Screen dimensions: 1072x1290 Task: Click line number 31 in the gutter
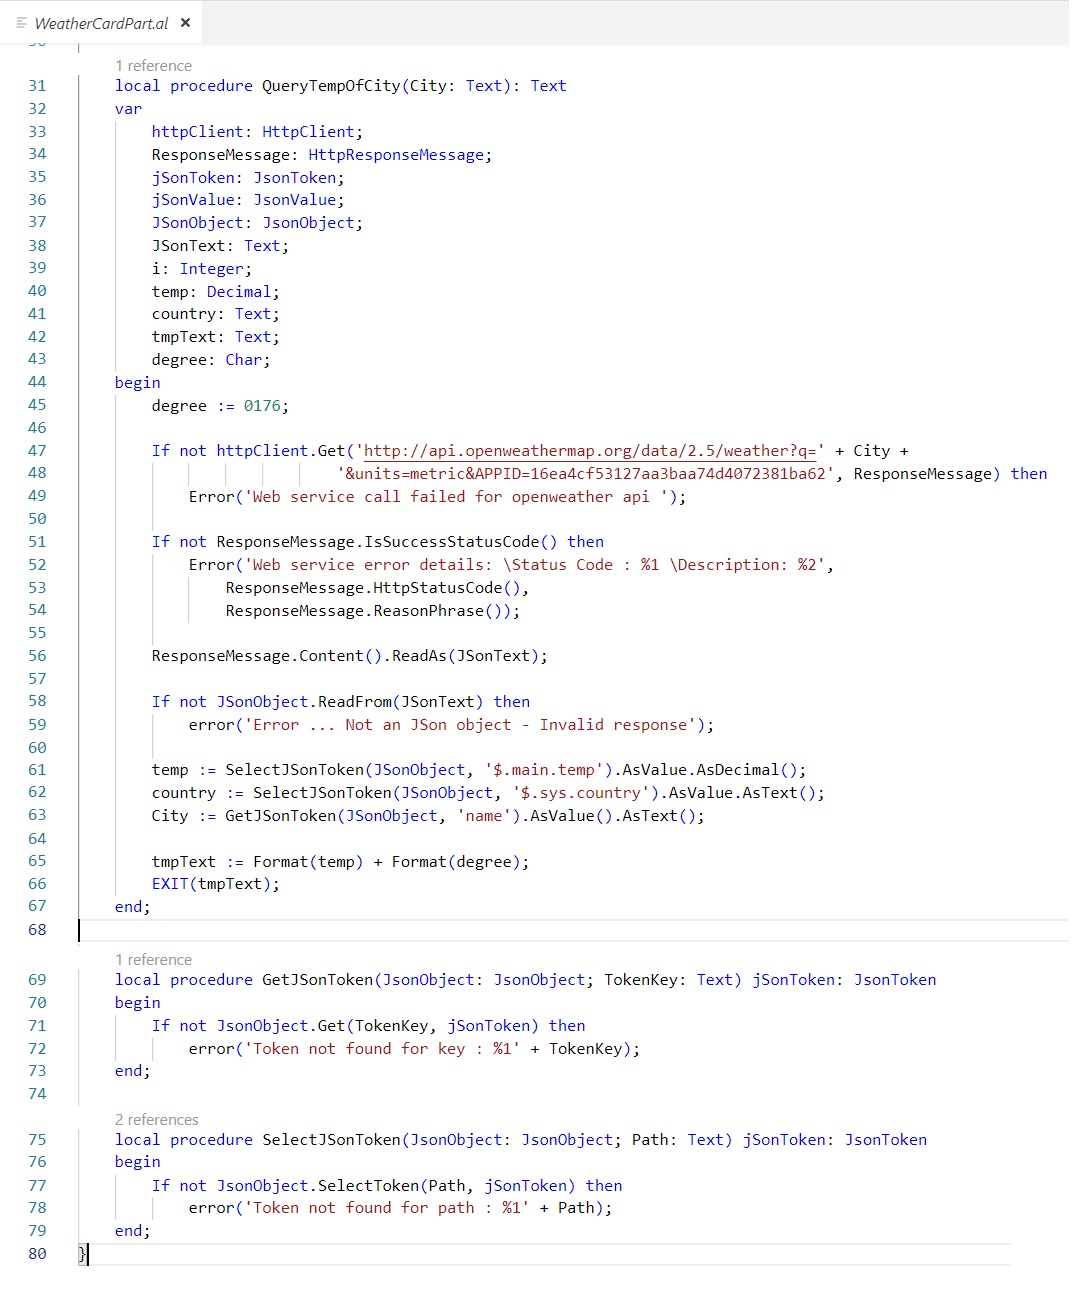pos(37,86)
